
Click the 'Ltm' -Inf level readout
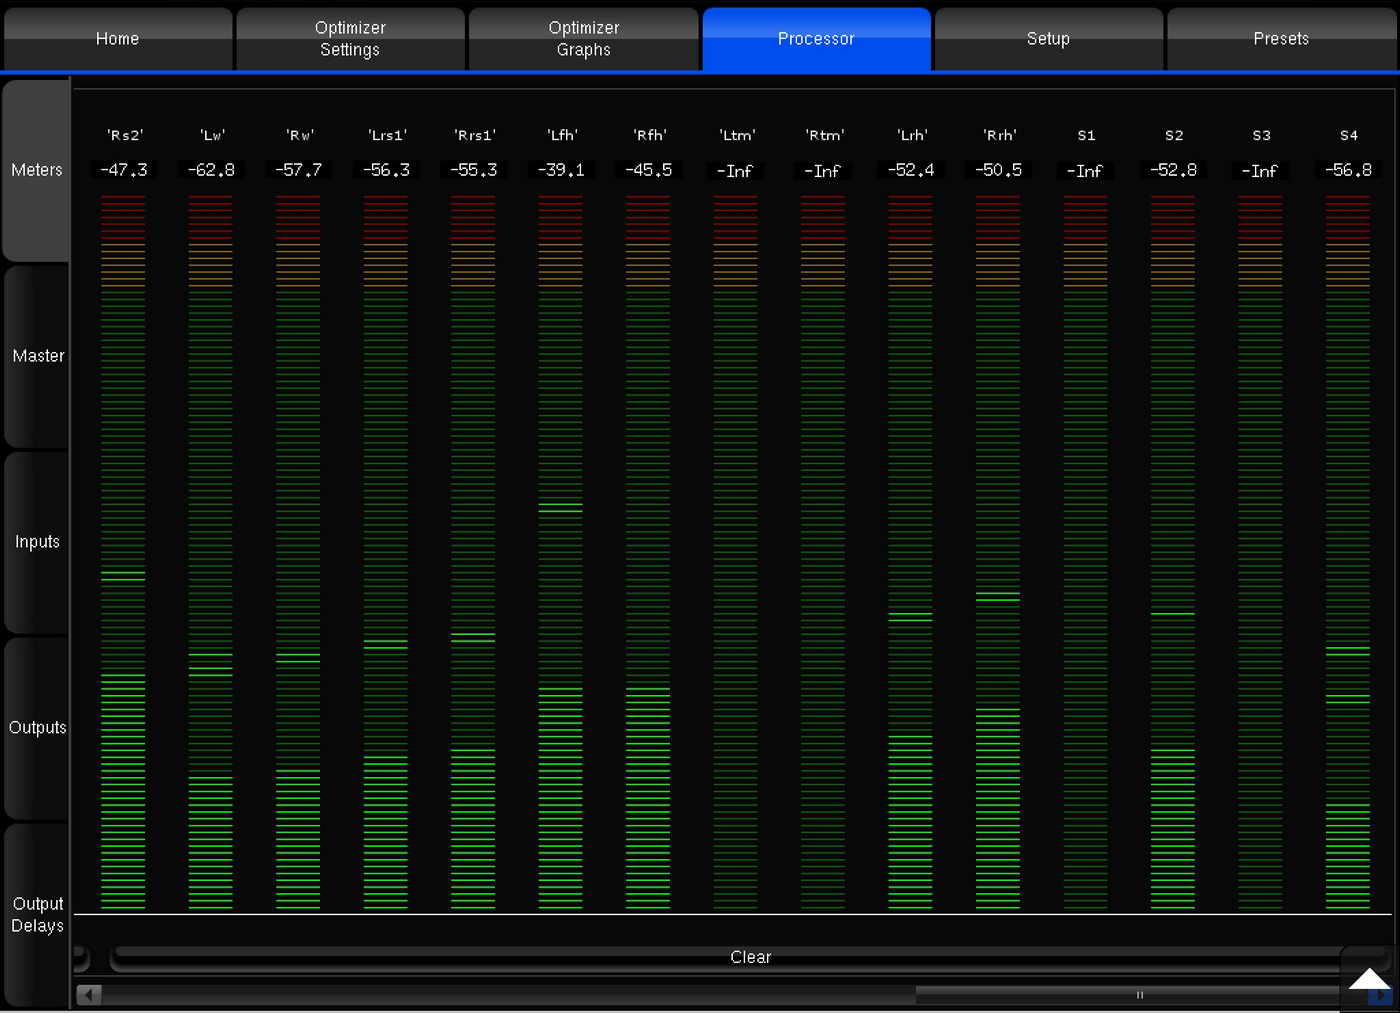point(735,171)
